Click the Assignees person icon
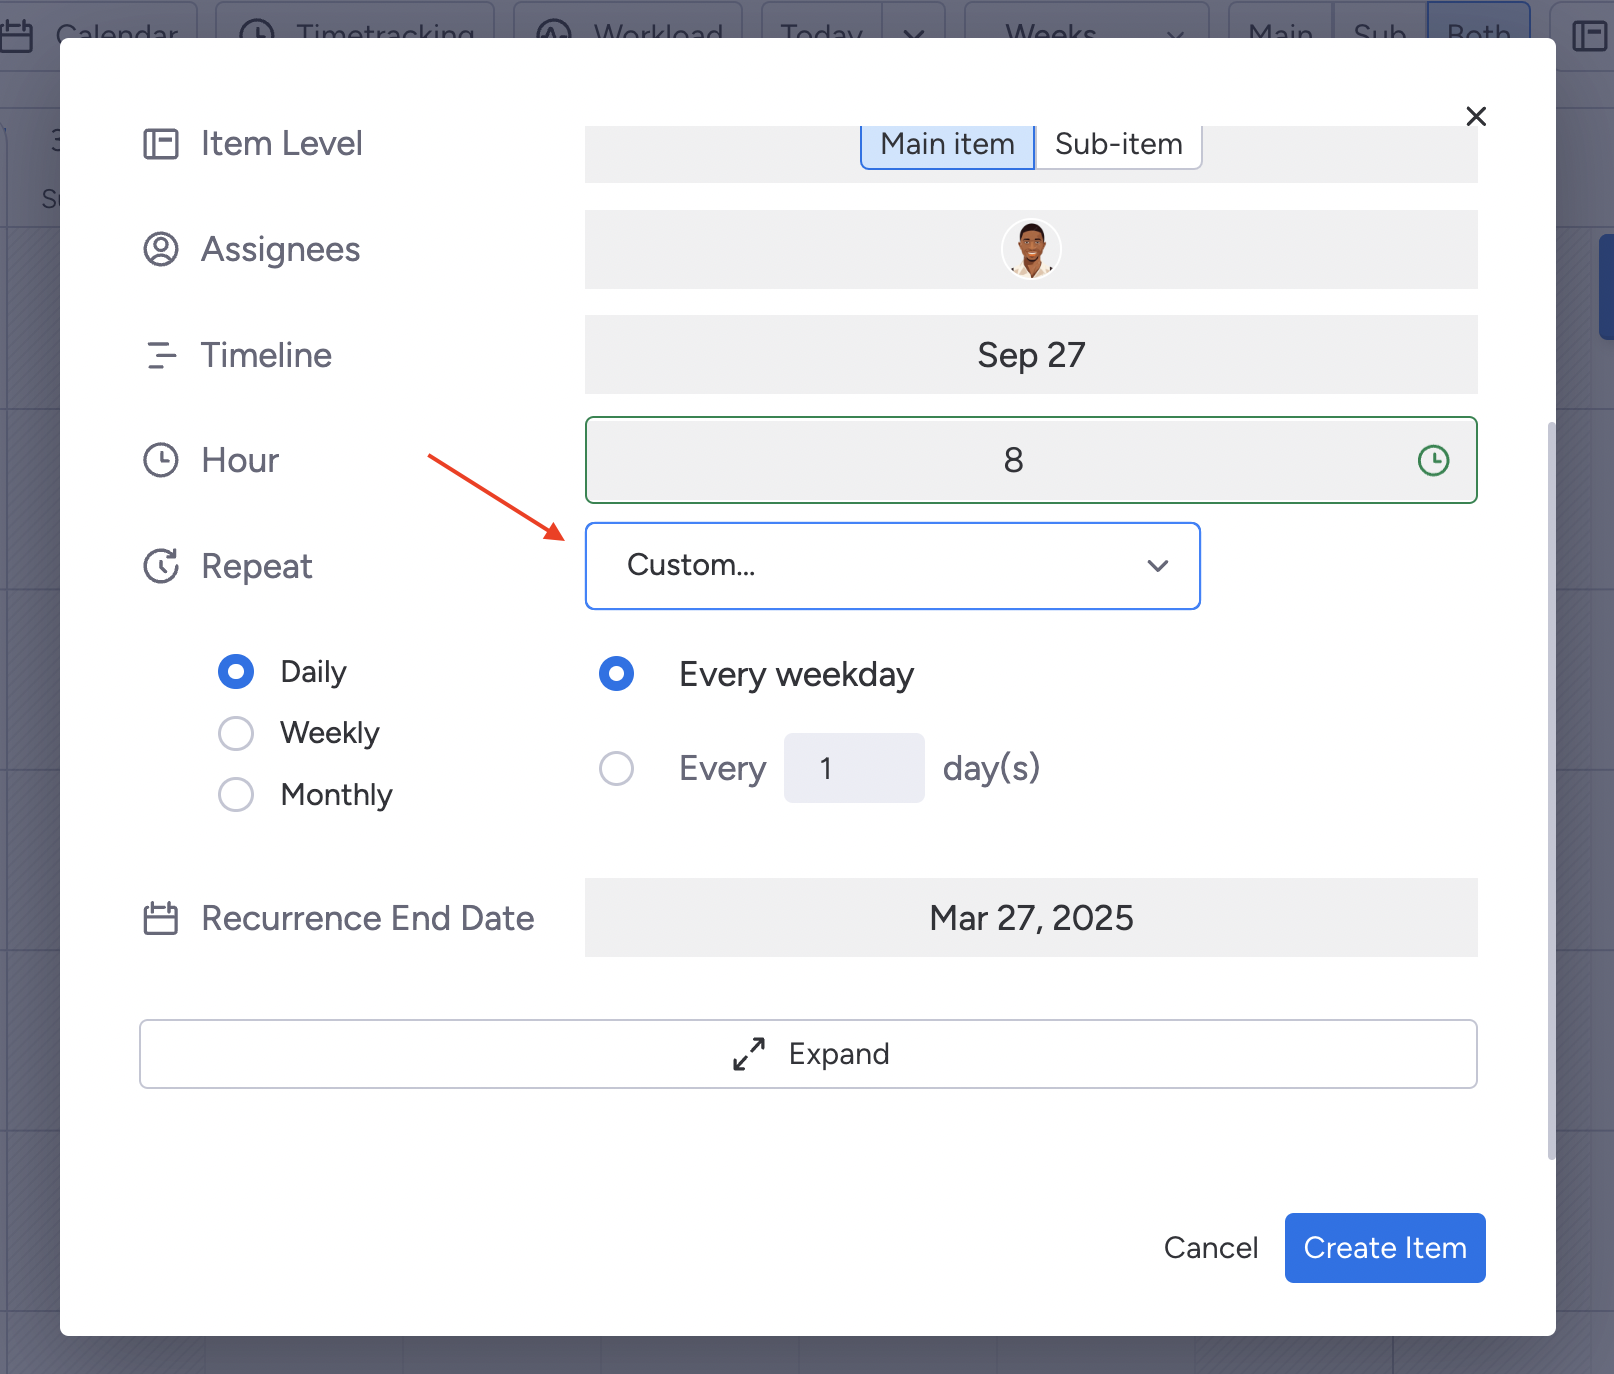 [161, 249]
